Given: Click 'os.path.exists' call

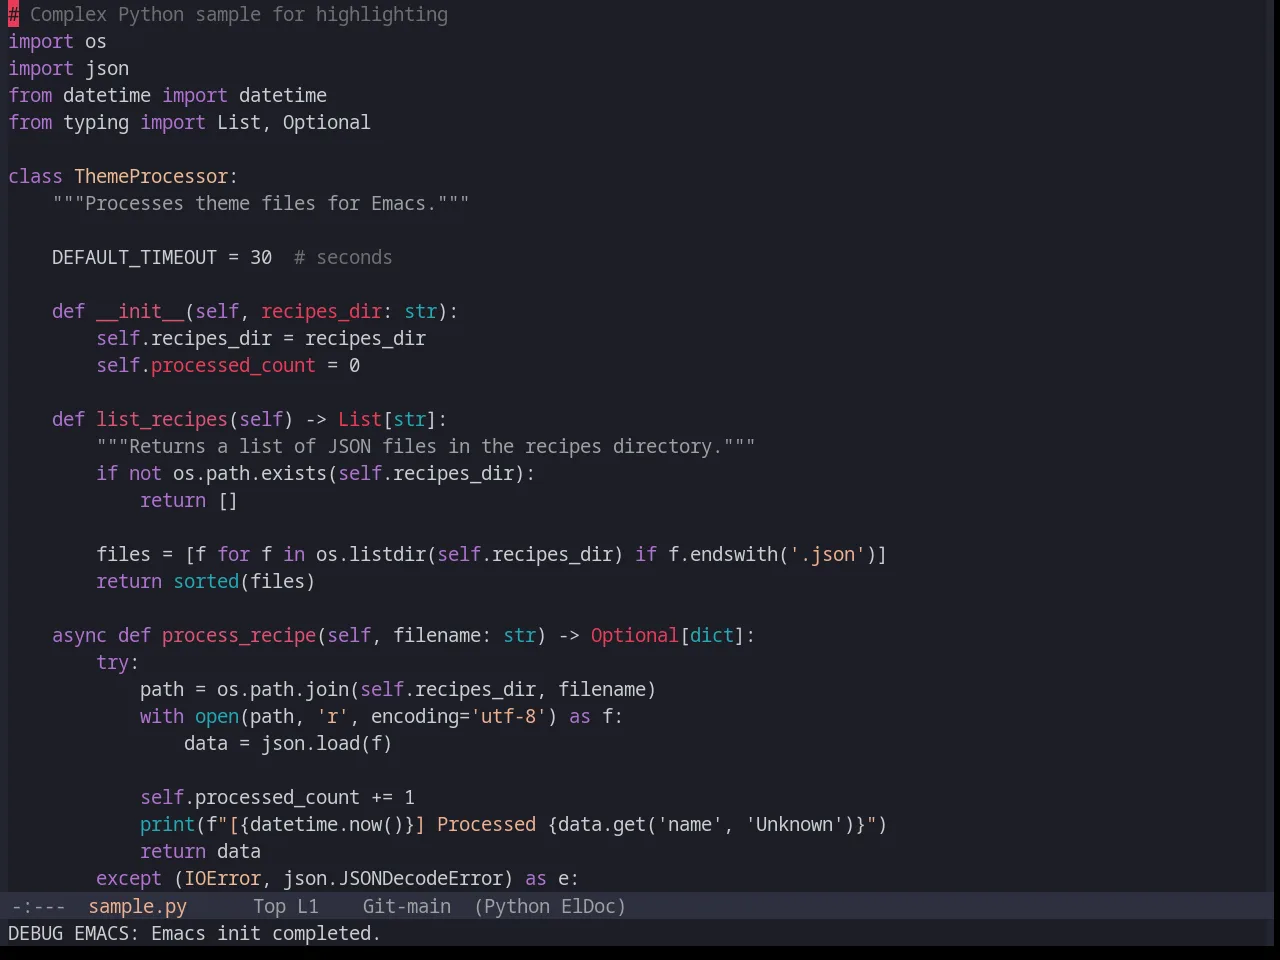Looking at the screenshot, I should [250, 473].
